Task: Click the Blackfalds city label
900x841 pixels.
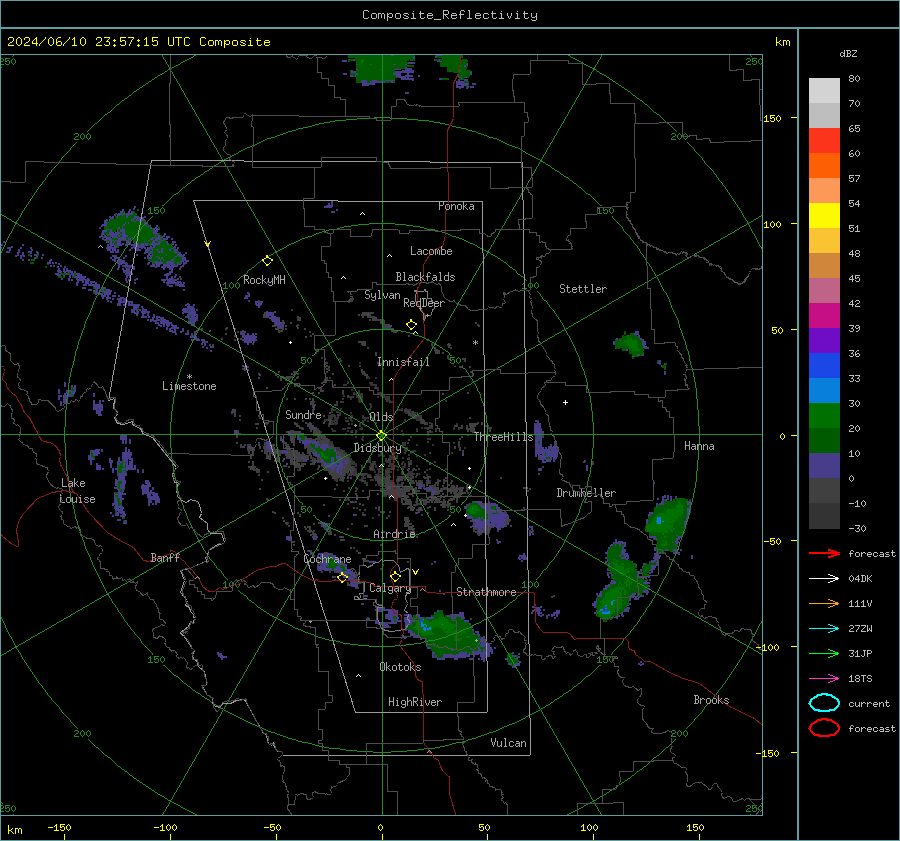Action: coord(425,277)
